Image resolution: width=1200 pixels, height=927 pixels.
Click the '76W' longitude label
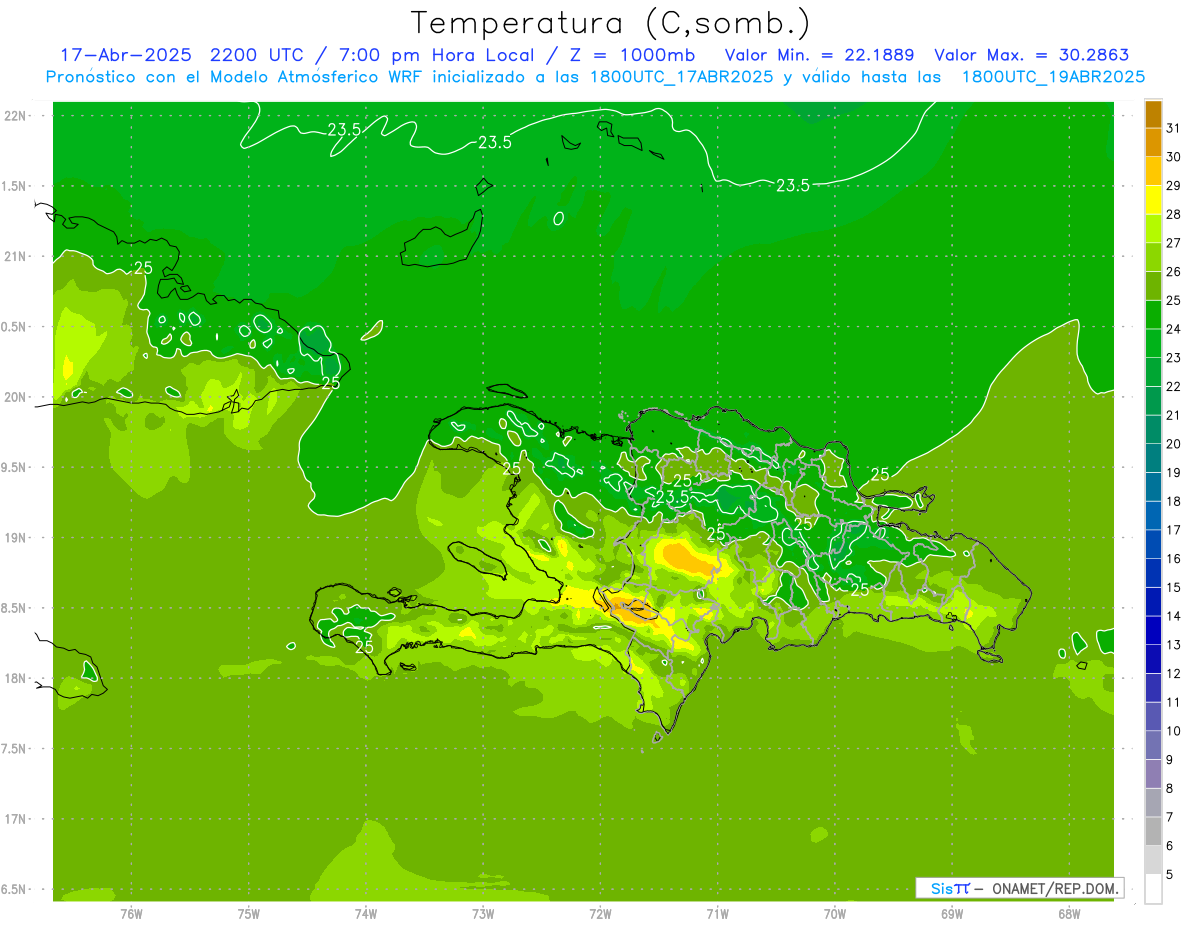click(131, 914)
